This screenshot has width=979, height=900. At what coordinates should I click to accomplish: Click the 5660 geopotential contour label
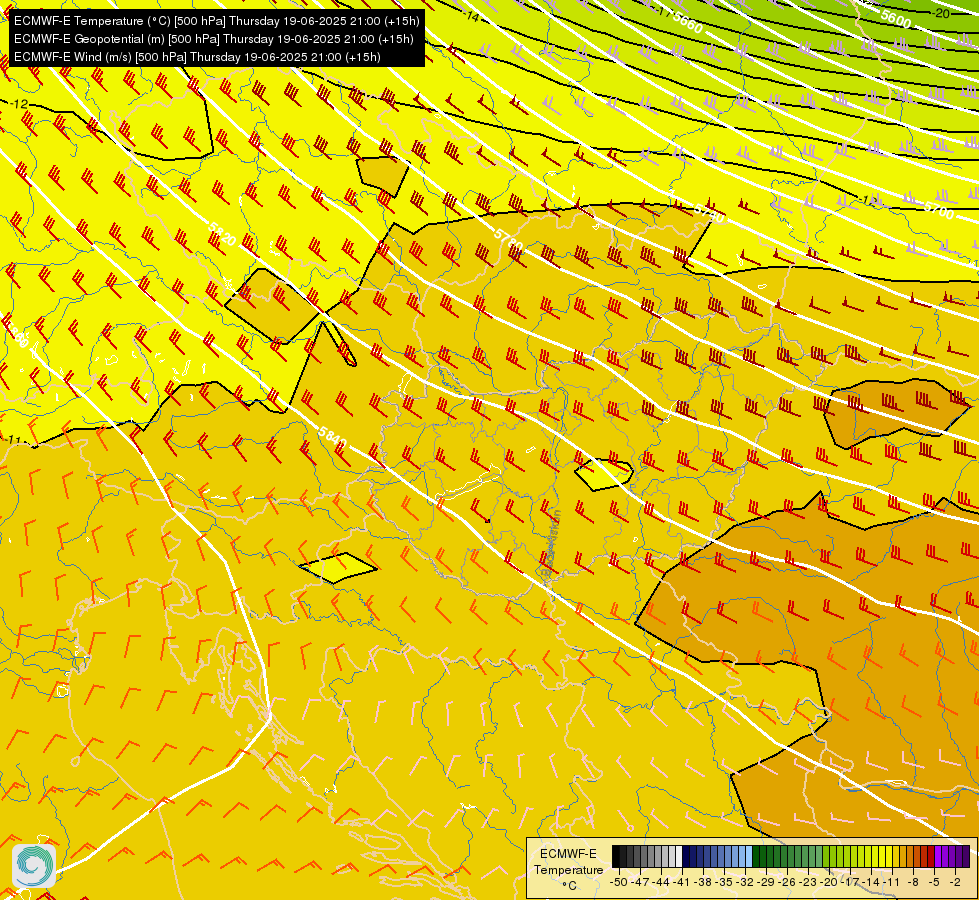click(688, 23)
